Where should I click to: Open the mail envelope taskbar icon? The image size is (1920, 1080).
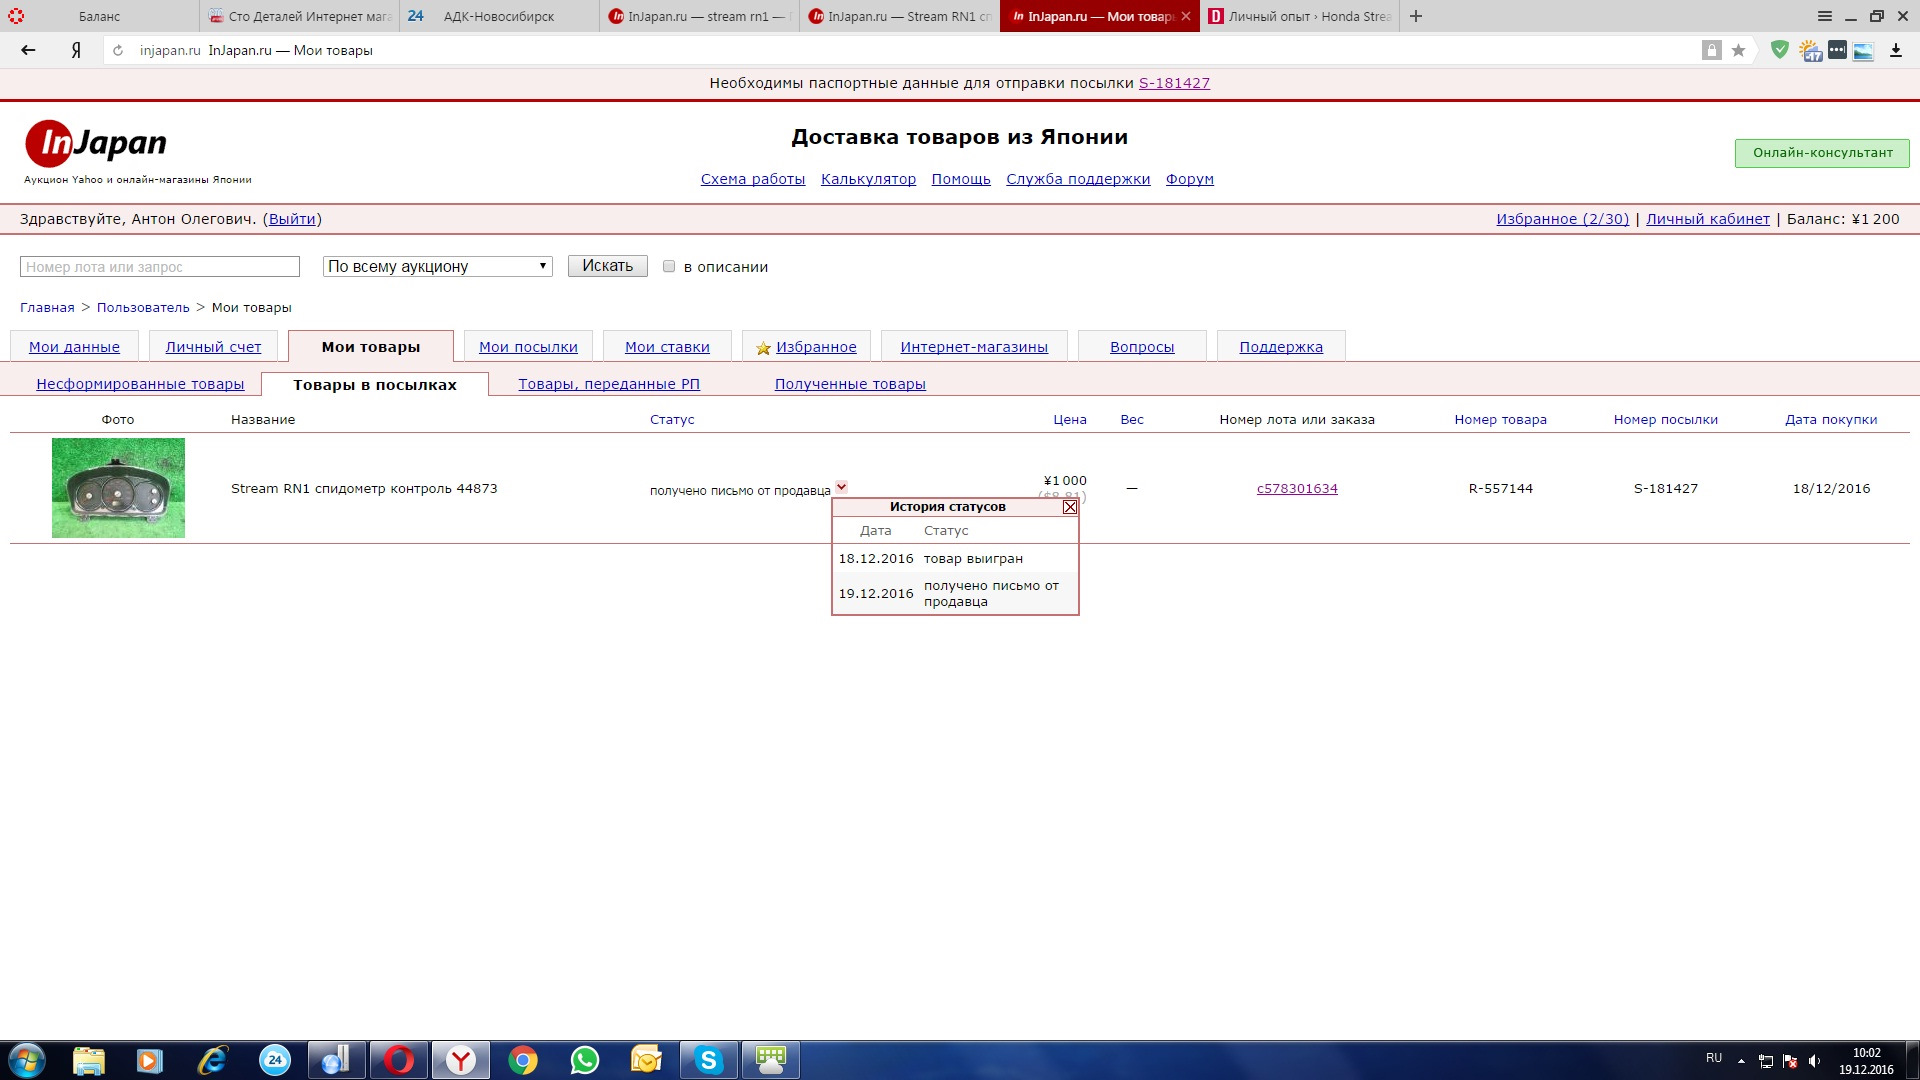(646, 1060)
